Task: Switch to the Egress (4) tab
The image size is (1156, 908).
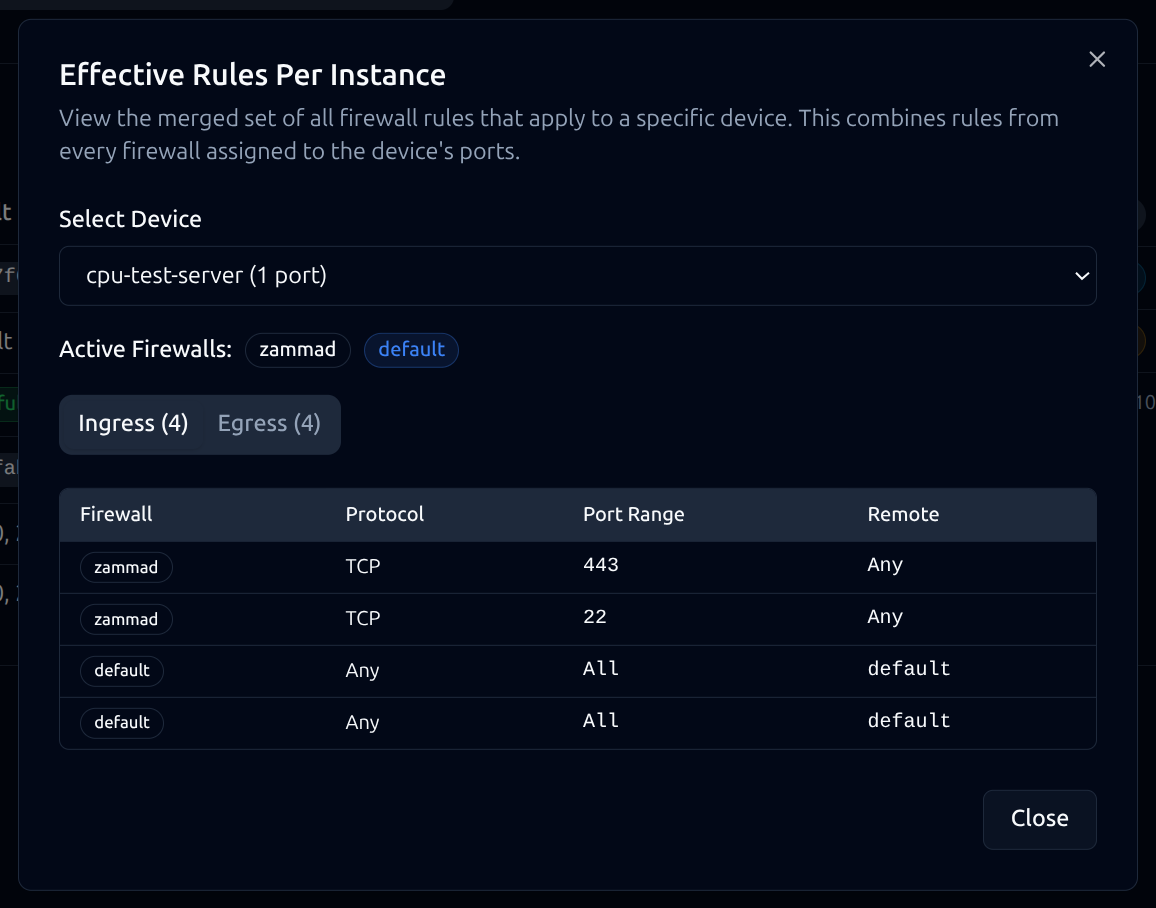Action: point(268,423)
